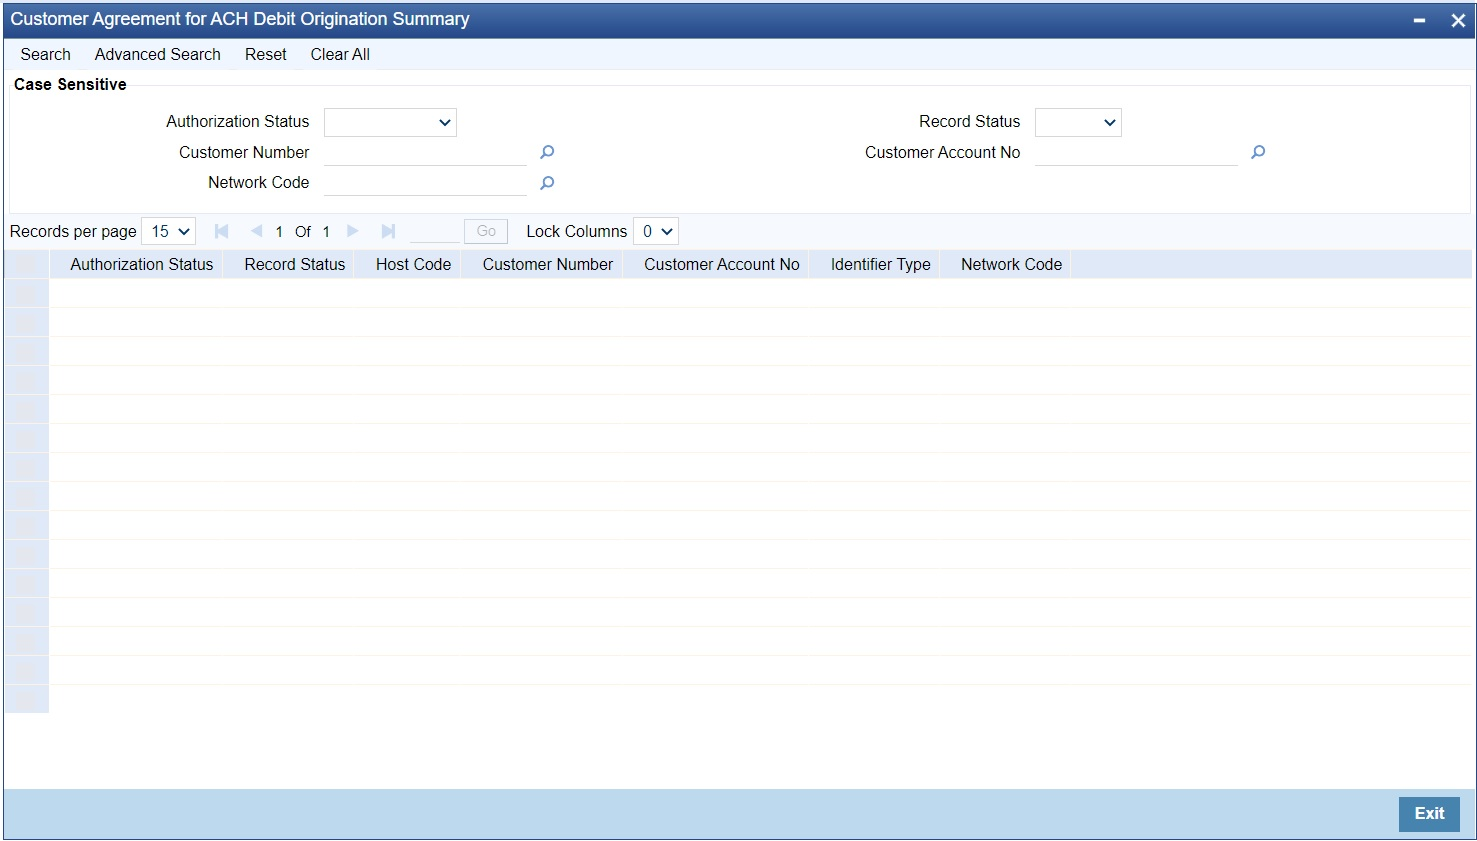This screenshot has width=1477, height=841.
Task: Expand the Record Status dropdown
Action: 1078,122
